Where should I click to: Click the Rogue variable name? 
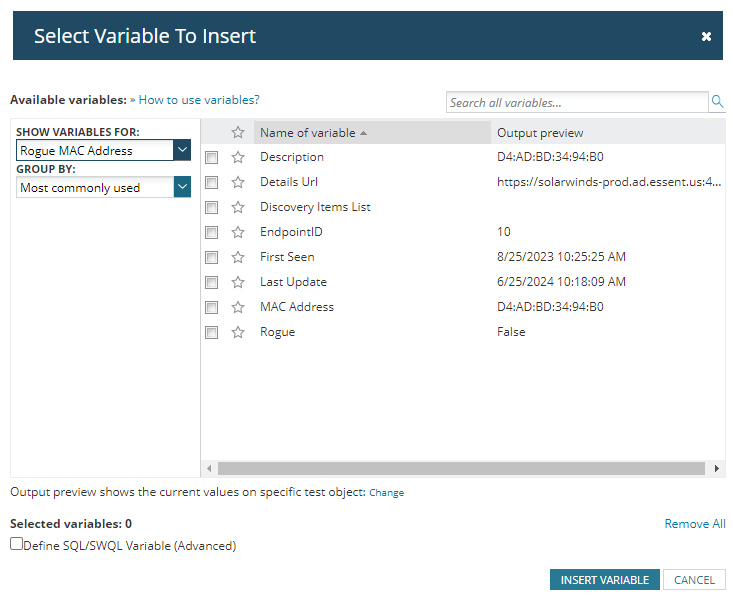pyautogui.click(x=277, y=332)
